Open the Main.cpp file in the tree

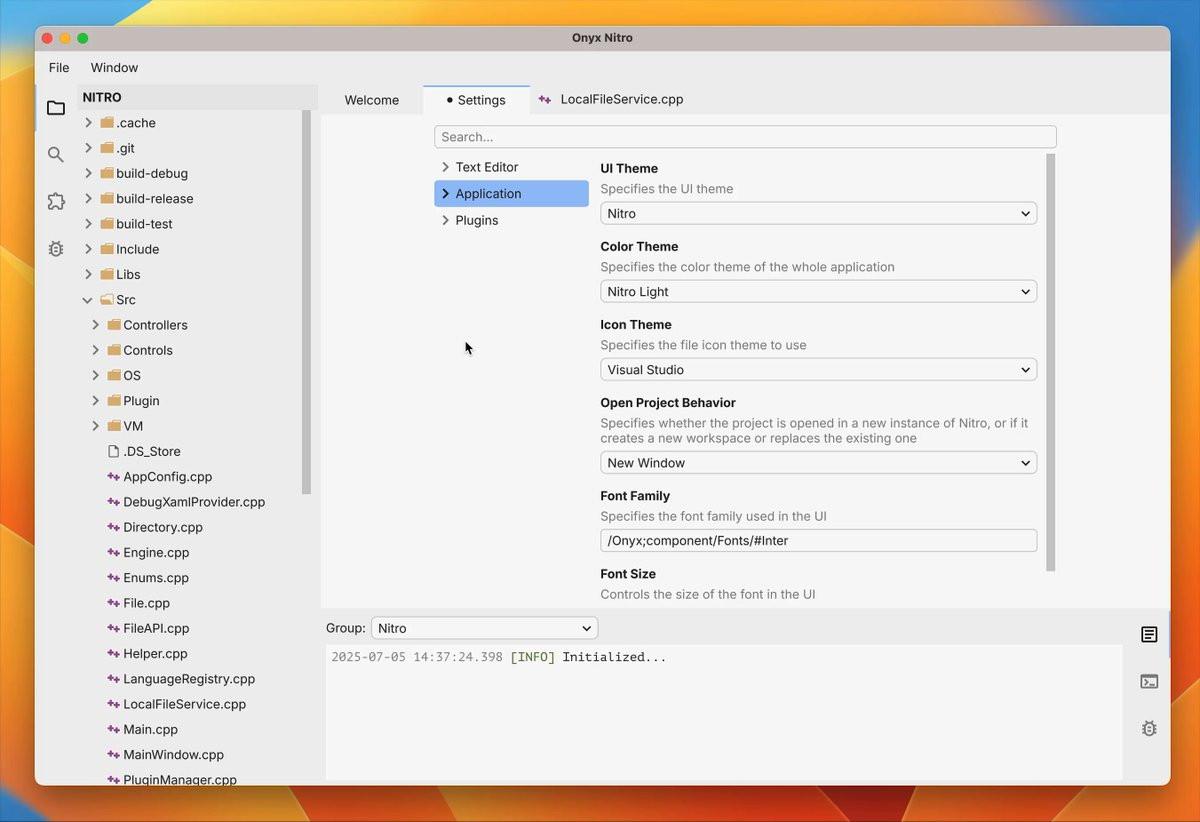[150, 729]
